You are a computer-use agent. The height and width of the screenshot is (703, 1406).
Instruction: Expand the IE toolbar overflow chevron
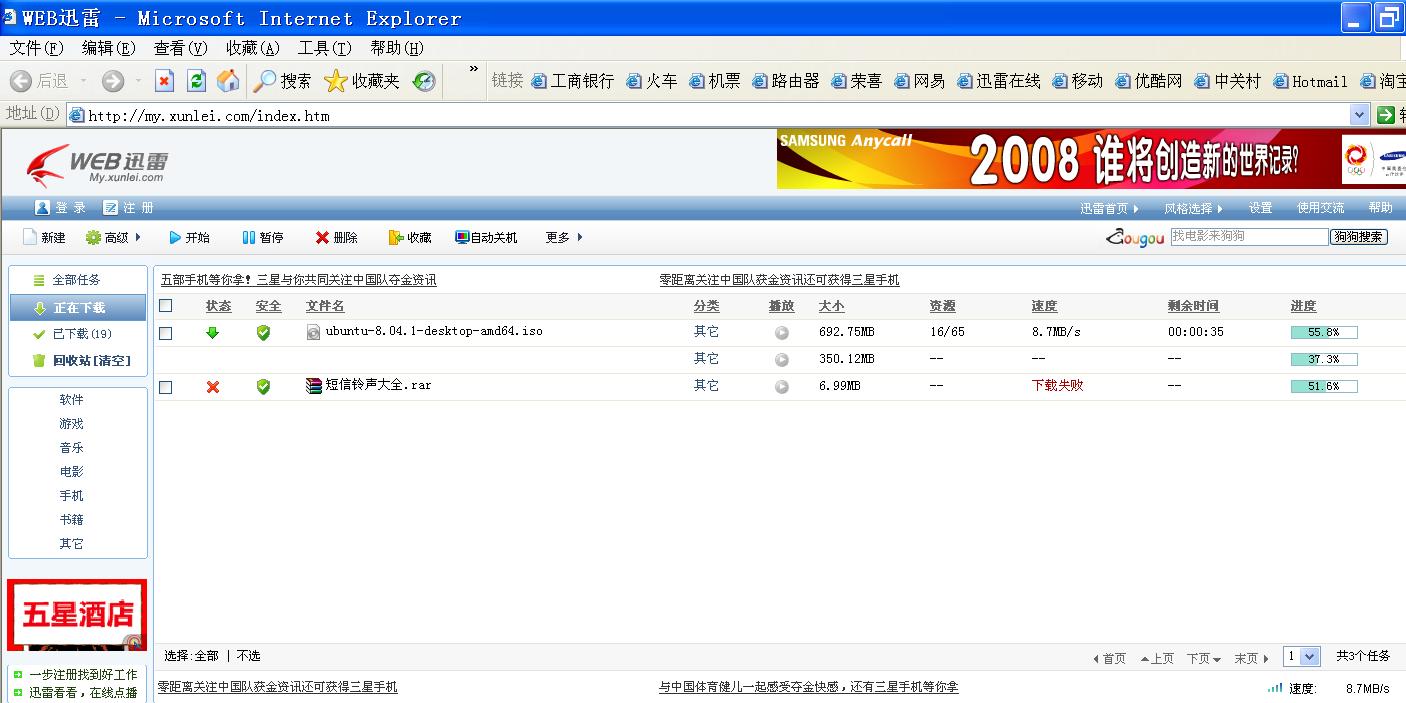pyautogui.click(x=474, y=70)
